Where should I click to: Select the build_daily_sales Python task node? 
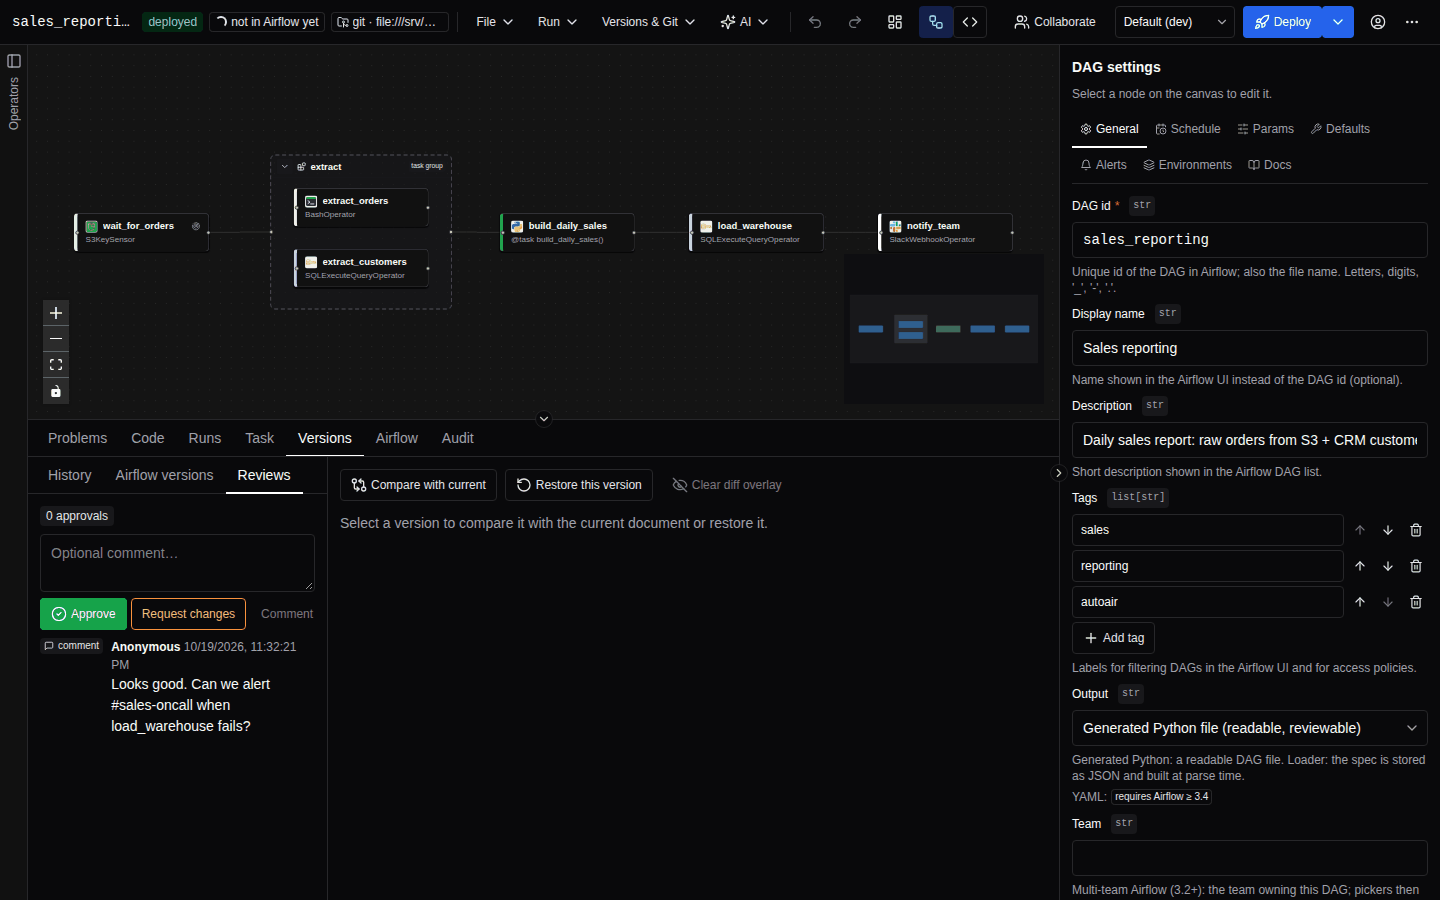[568, 232]
